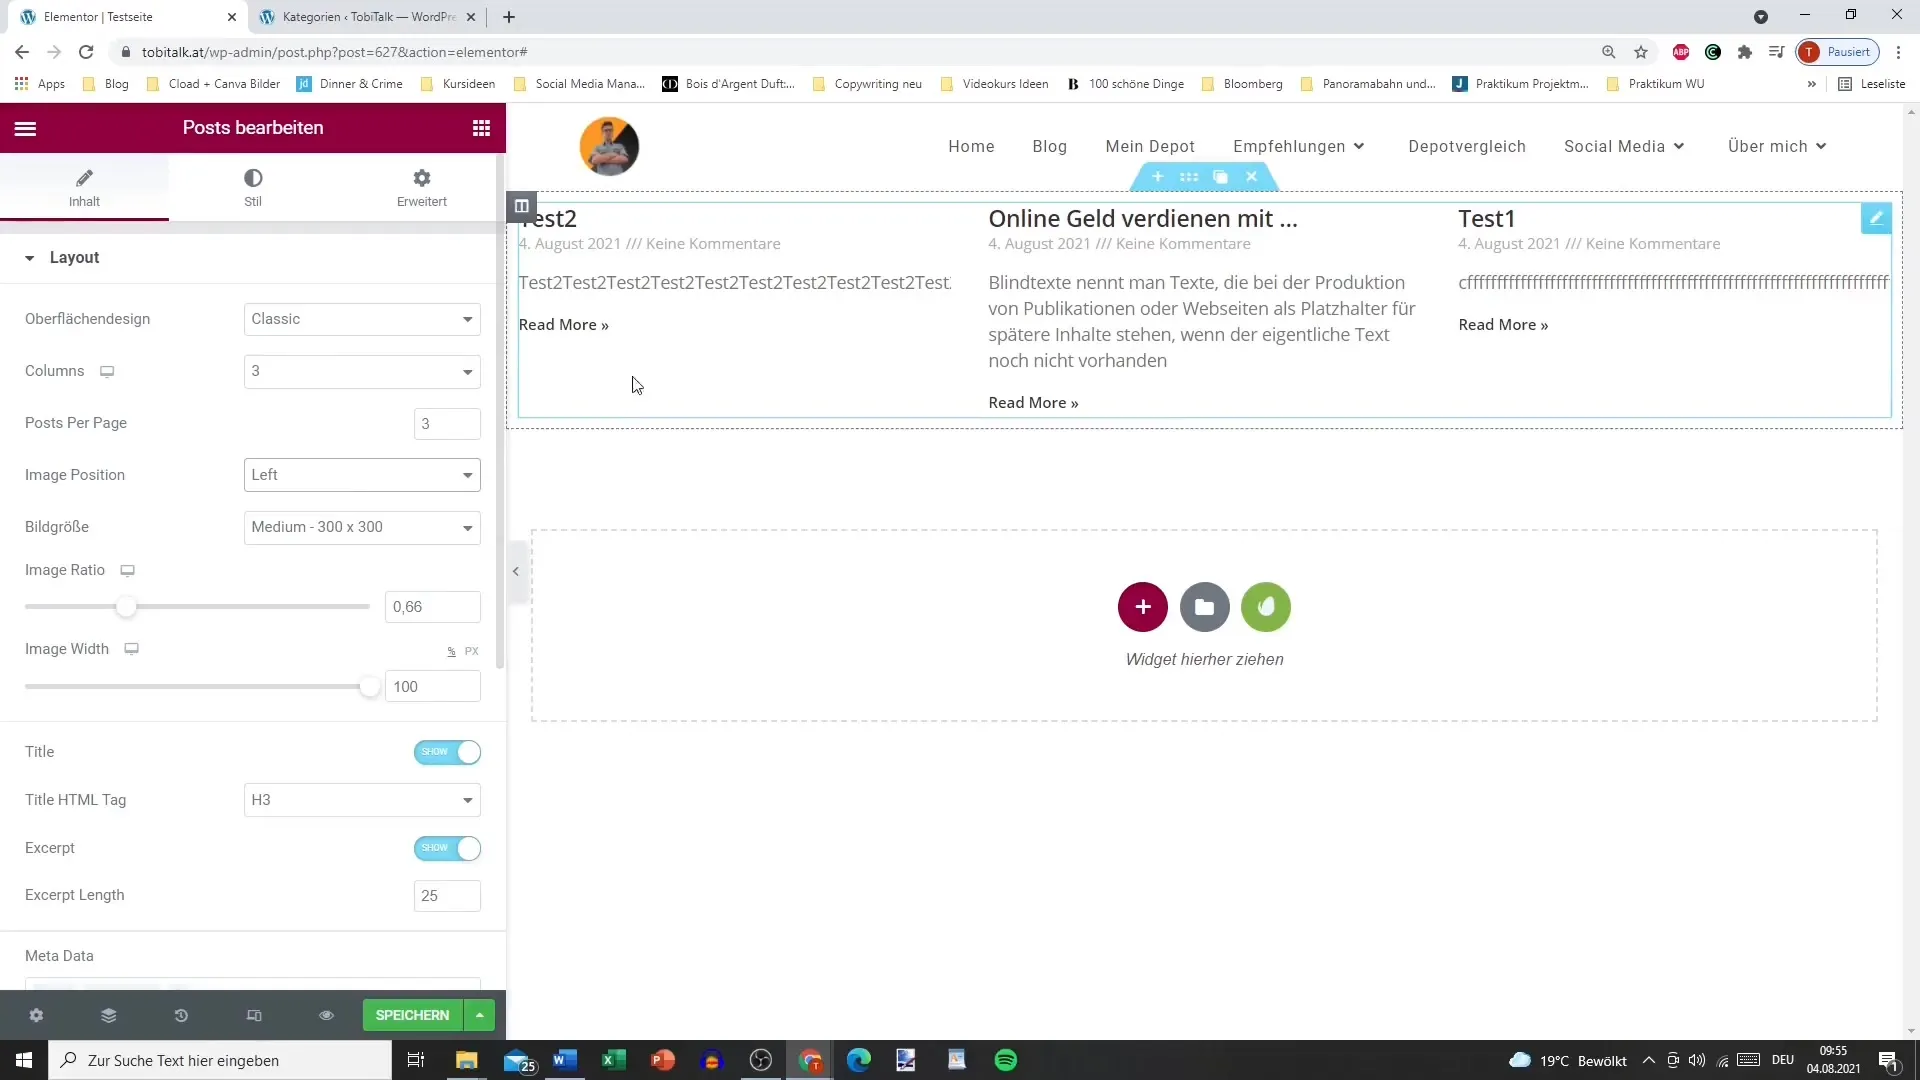
Task: Click the Posts Per Page number field
Action: point(447,424)
